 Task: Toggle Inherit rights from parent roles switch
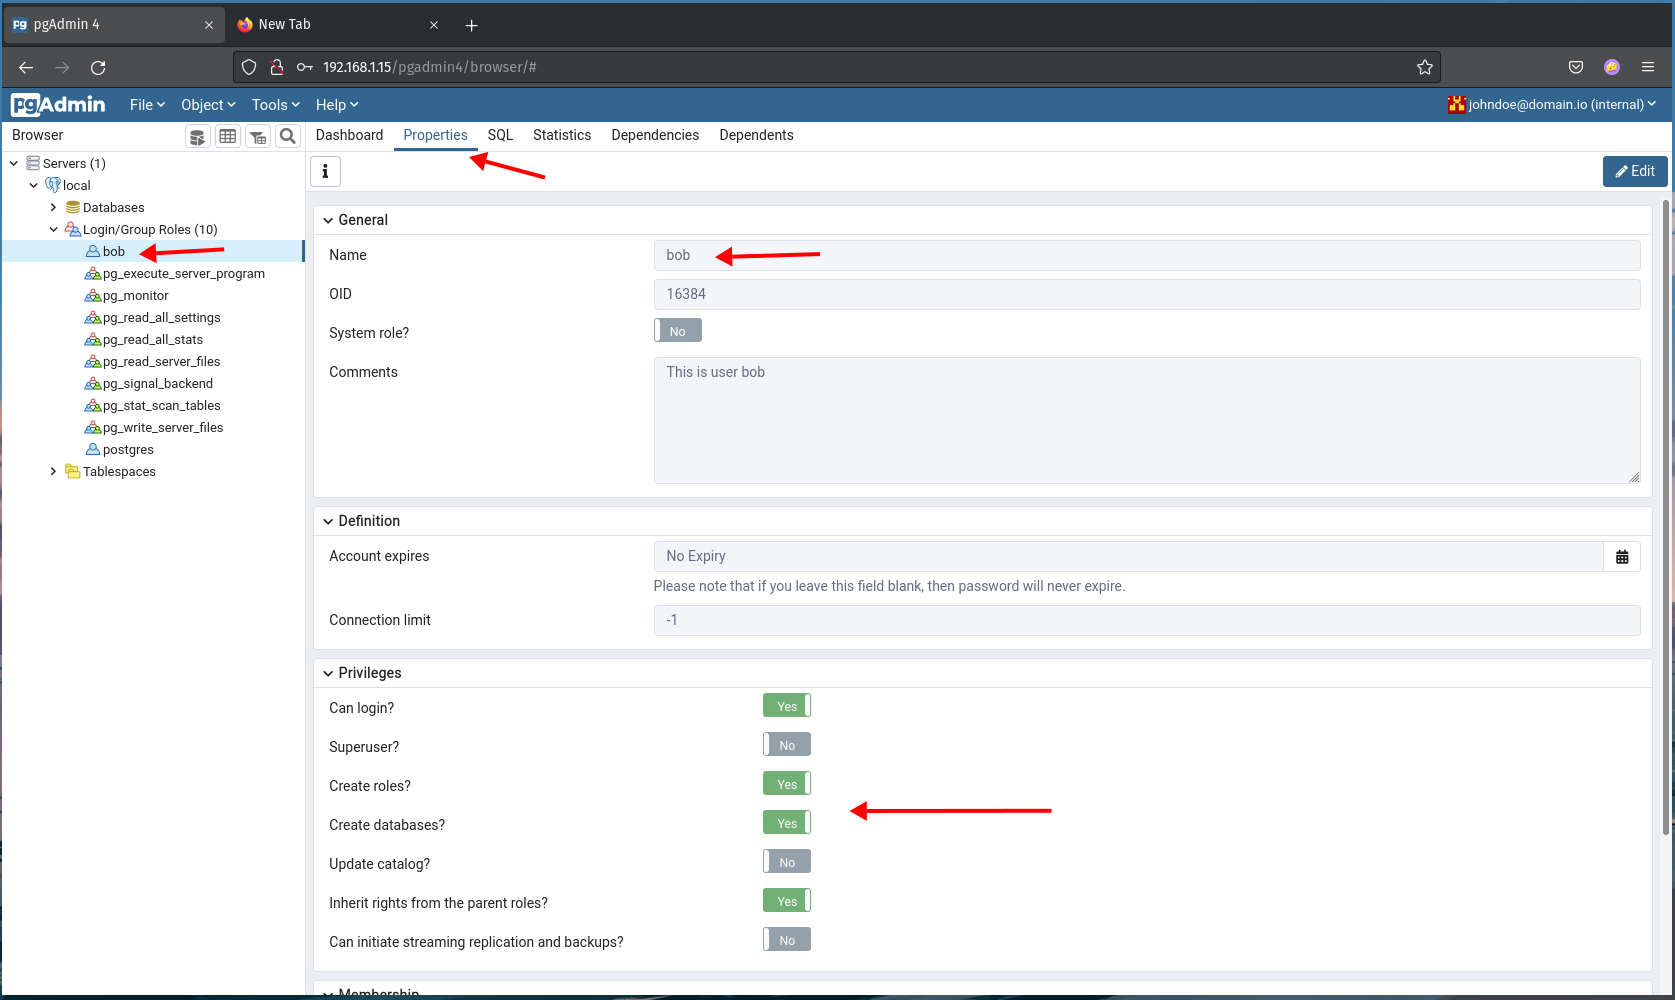pyautogui.click(x=787, y=901)
